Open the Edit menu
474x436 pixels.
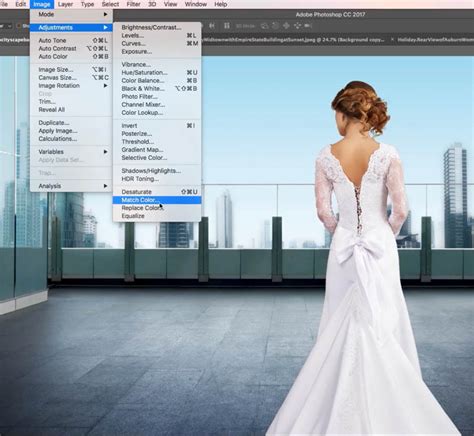(x=21, y=4)
